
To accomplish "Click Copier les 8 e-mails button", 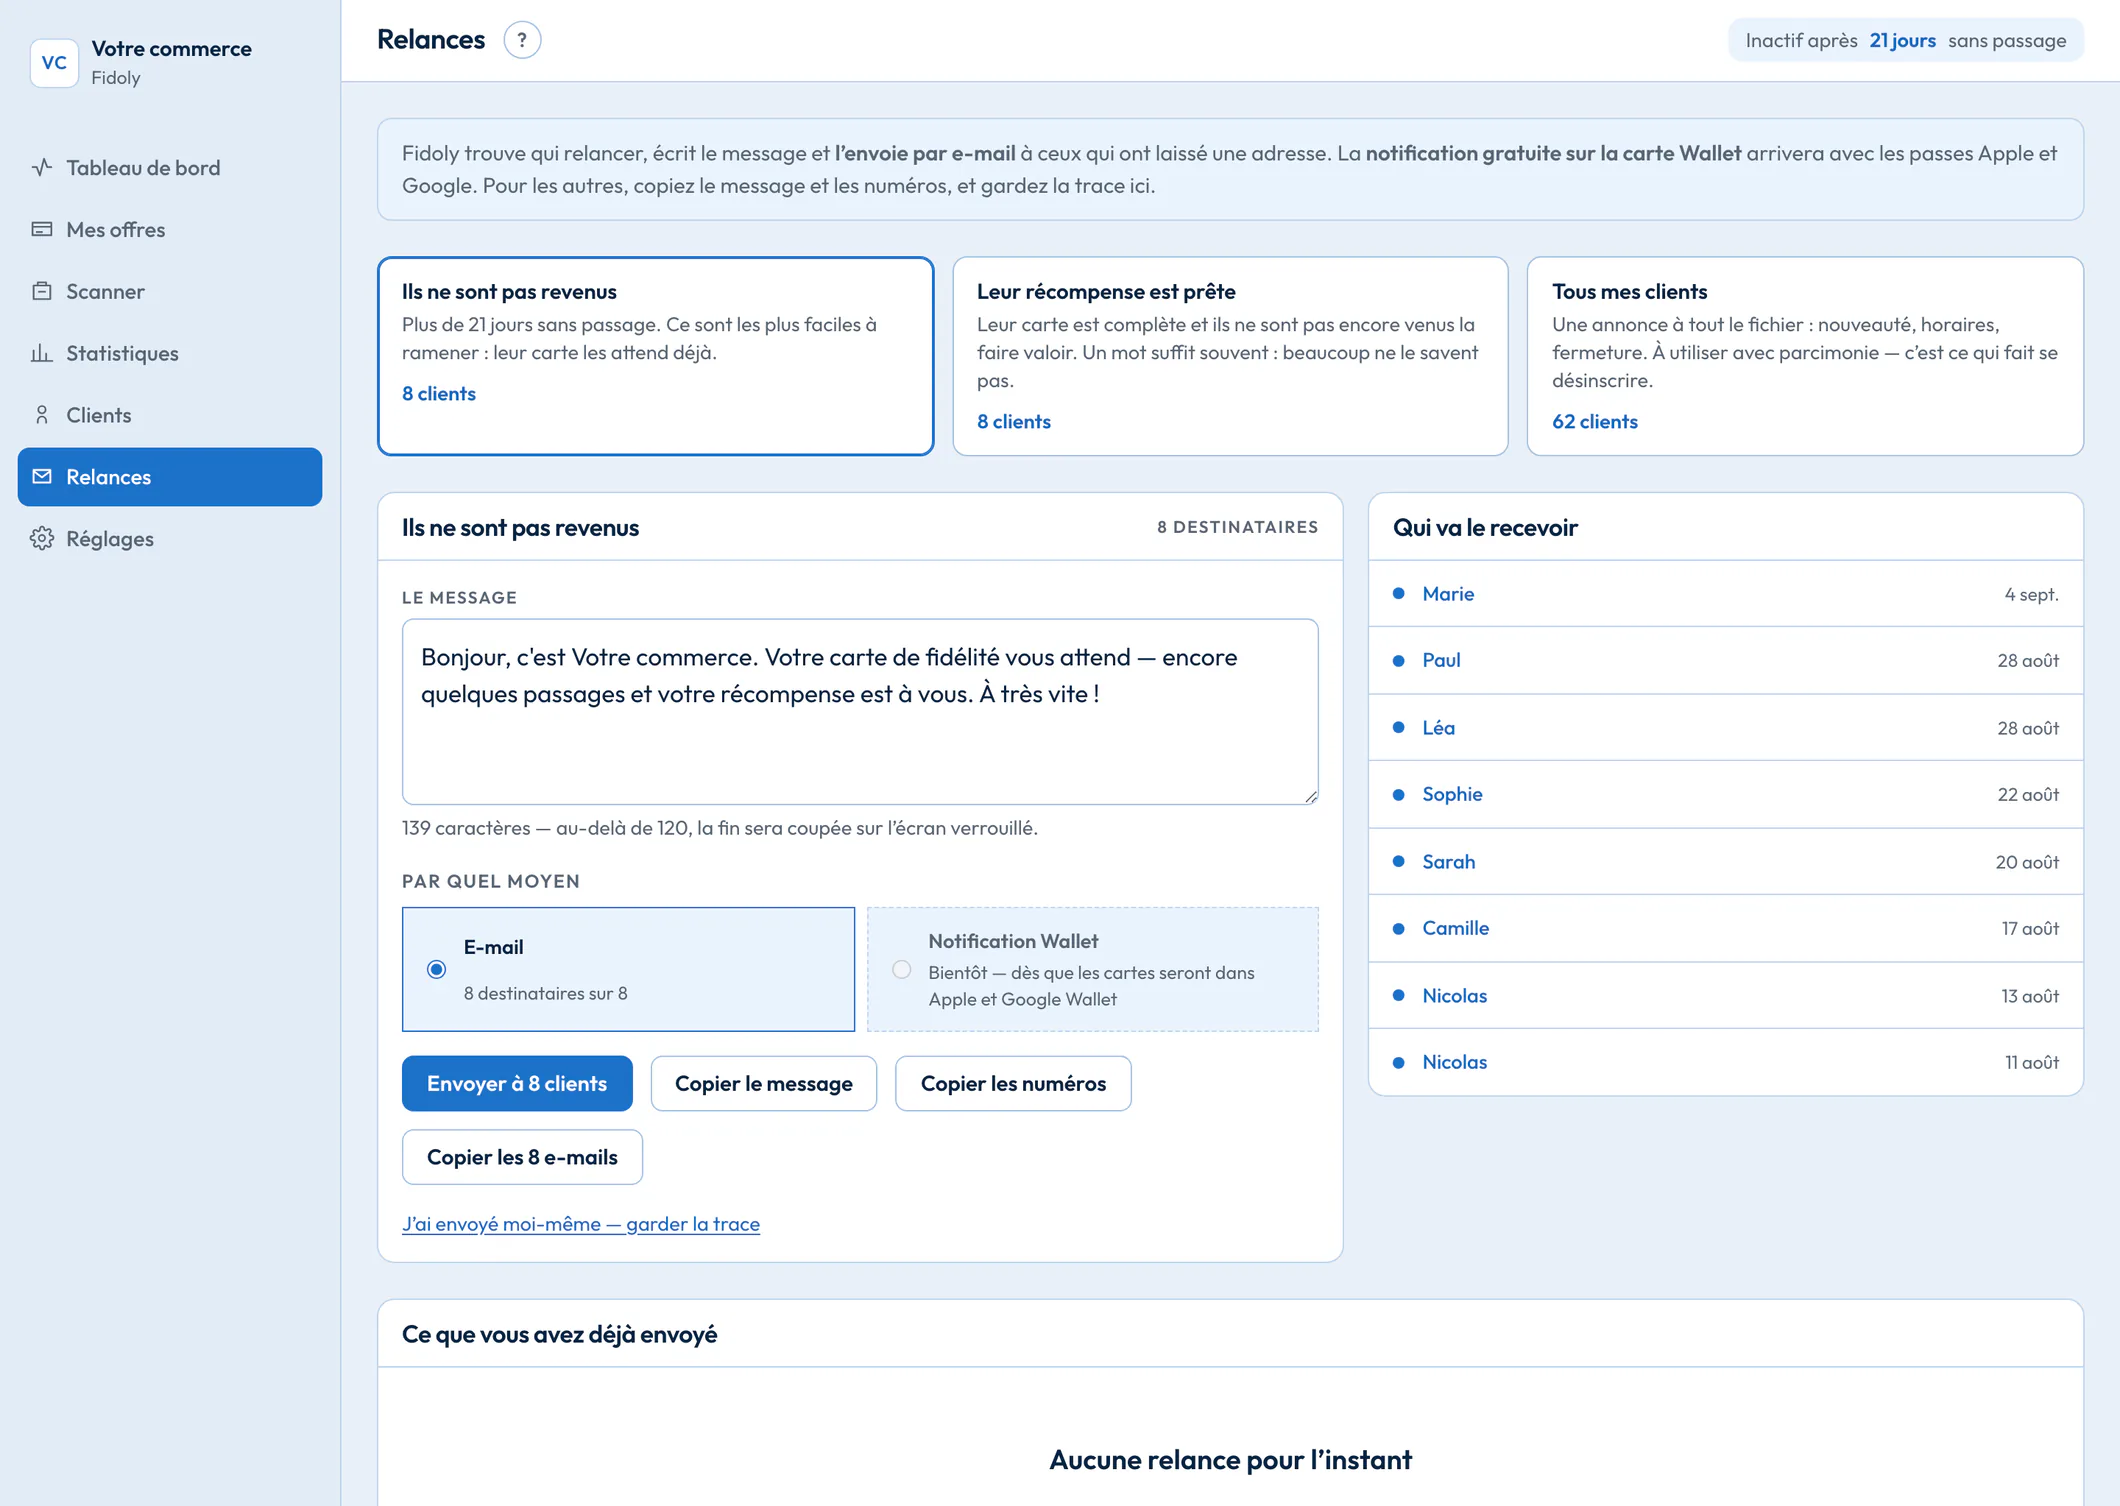I will coord(522,1157).
